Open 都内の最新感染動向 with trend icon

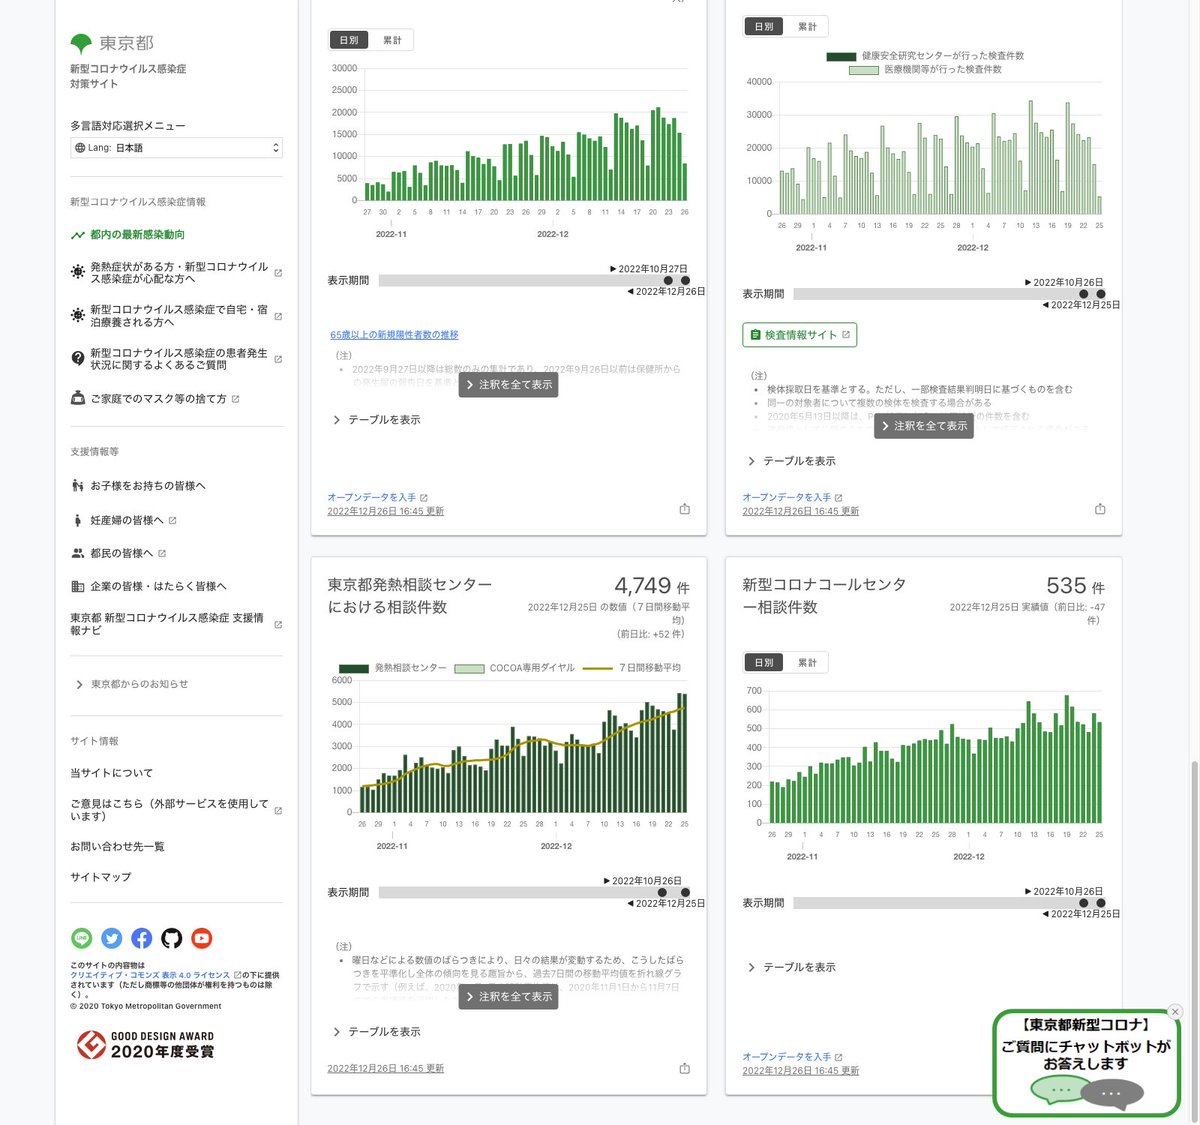(x=127, y=235)
